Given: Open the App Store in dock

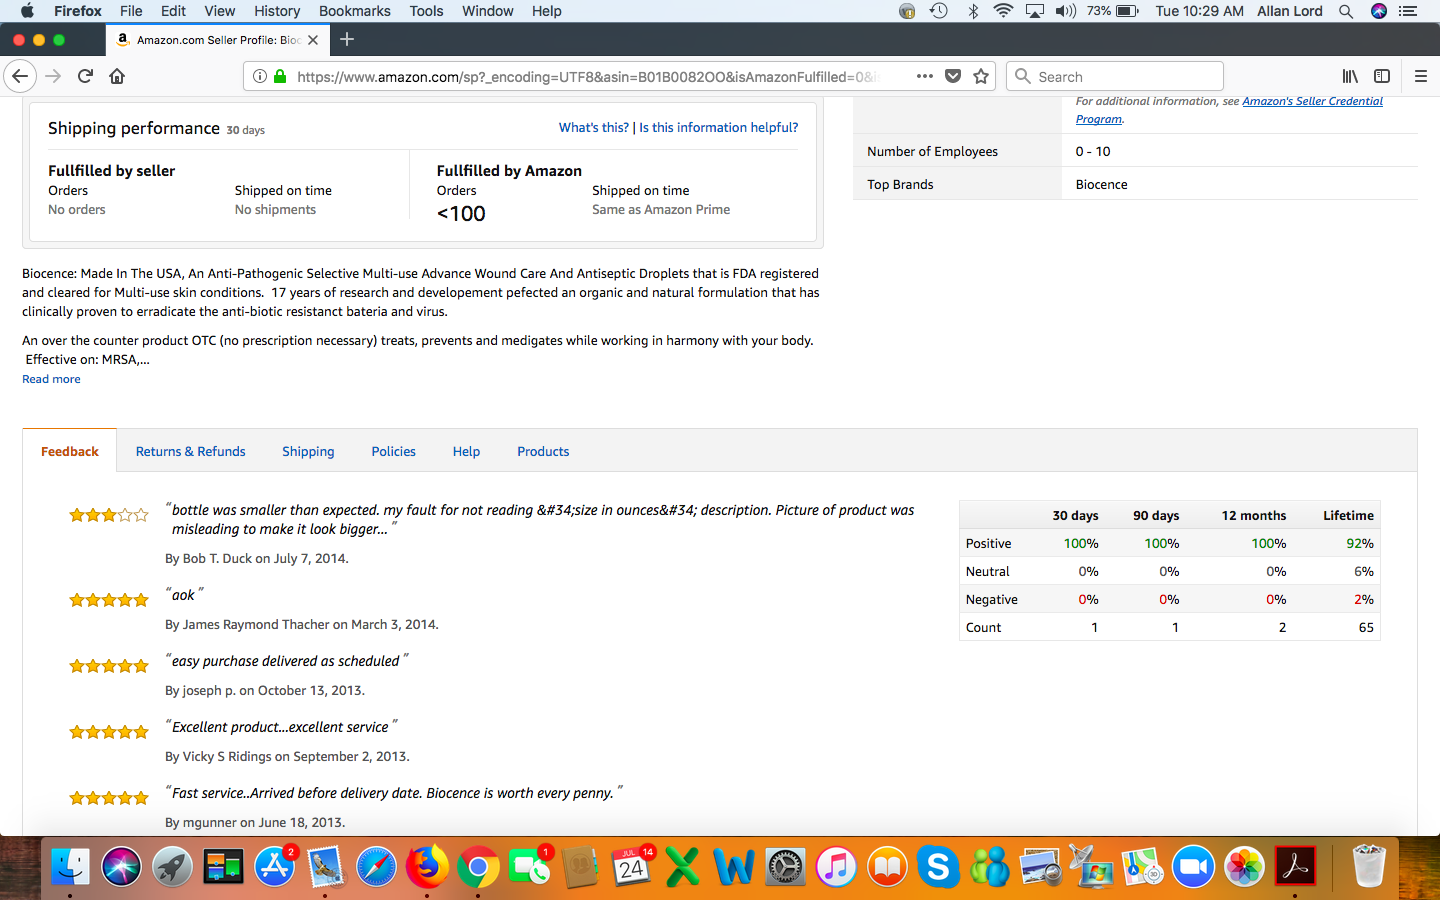Looking at the screenshot, I should [x=274, y=867].
